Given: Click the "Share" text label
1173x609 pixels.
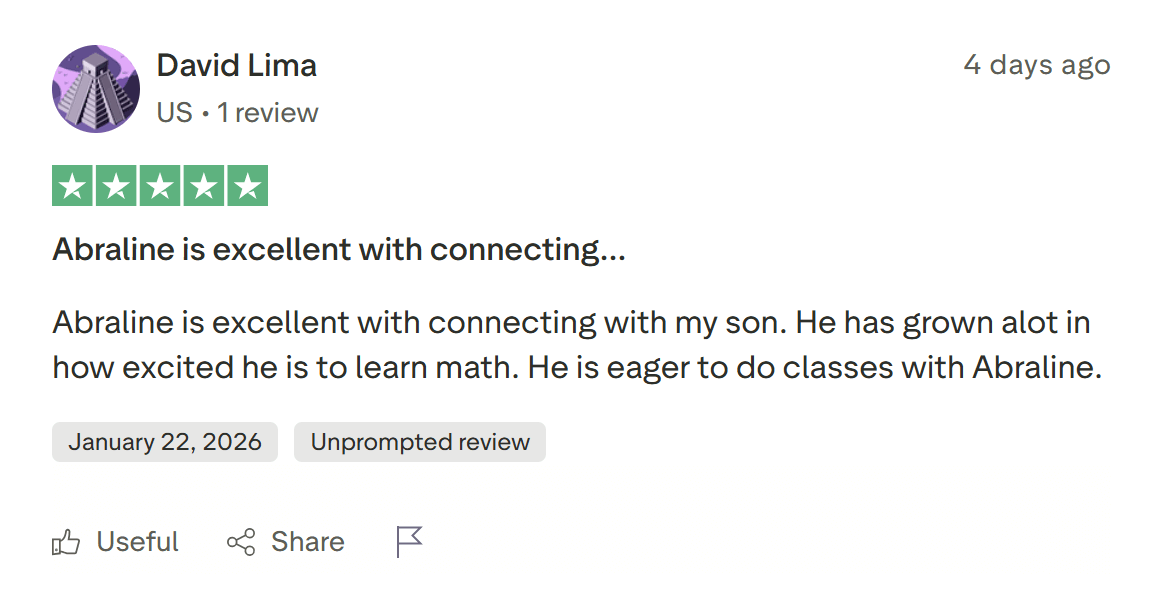Looking at the screenshot, I should click(x=308, y=542).
